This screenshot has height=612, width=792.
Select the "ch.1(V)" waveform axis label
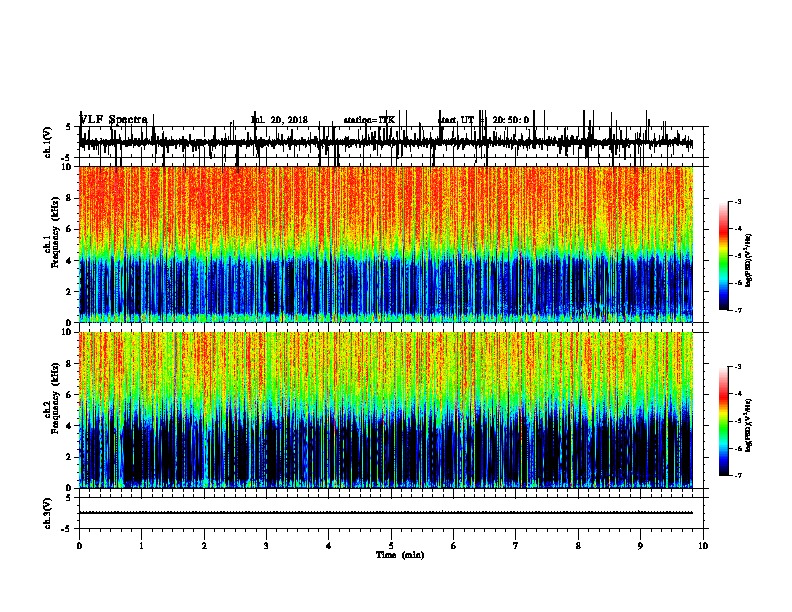tap(48, 142)
